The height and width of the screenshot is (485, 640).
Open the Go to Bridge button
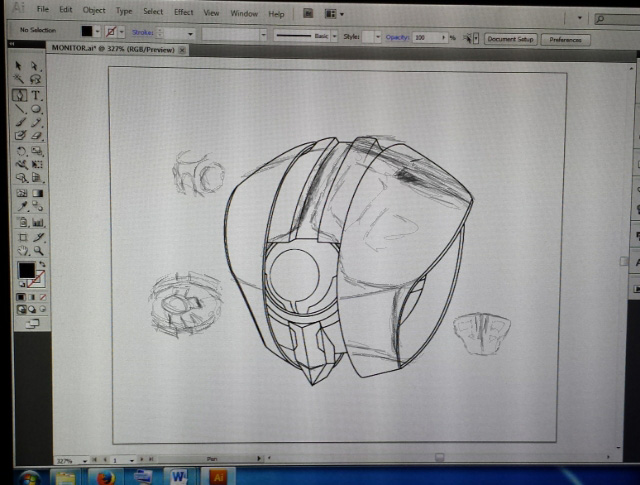[x=308, y=13]
